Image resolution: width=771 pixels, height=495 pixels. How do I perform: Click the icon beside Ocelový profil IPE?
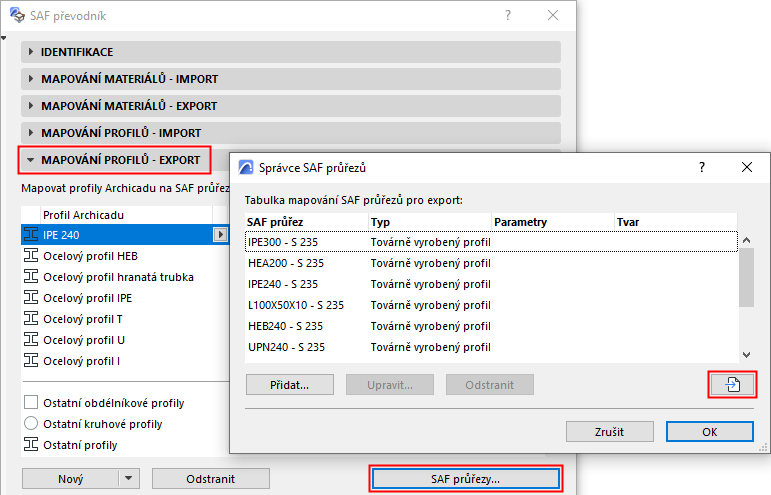31,297
